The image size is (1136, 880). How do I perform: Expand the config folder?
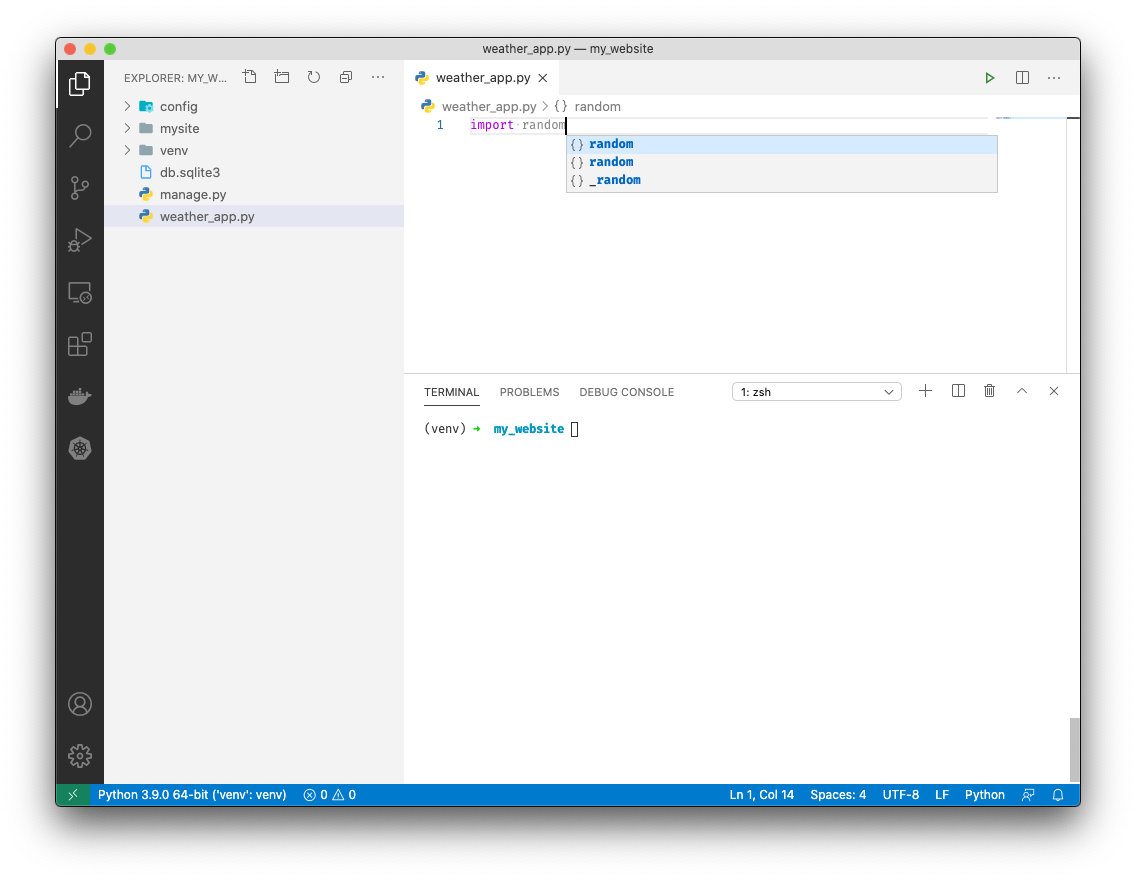(178, 107)
